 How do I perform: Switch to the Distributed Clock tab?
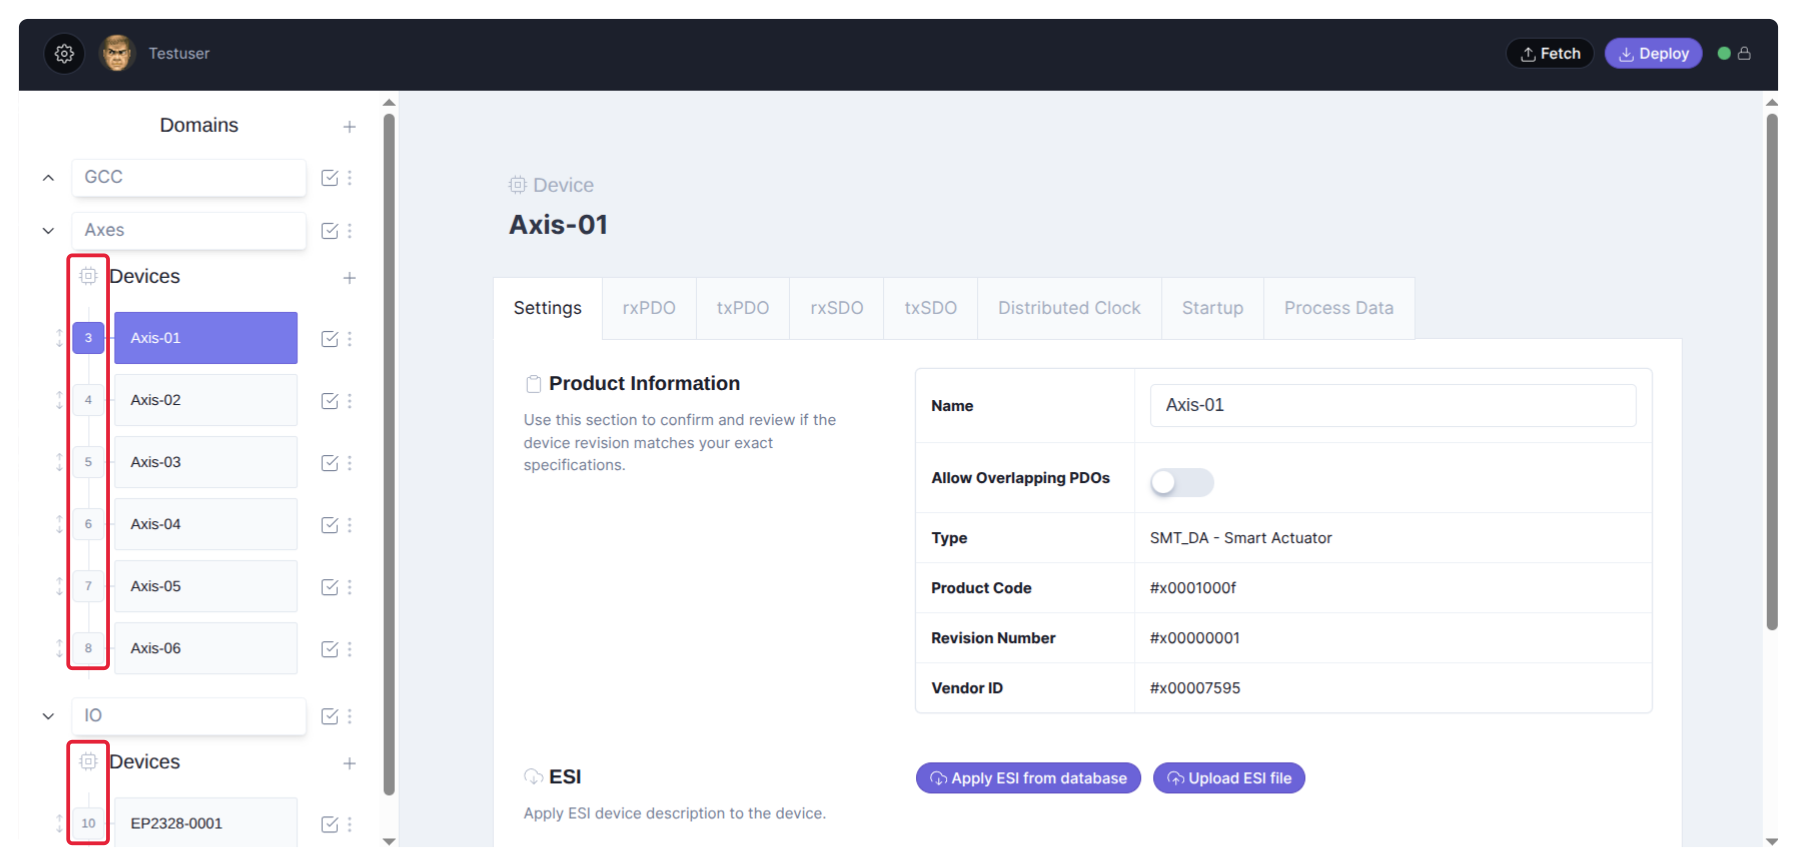[1068, 308]
